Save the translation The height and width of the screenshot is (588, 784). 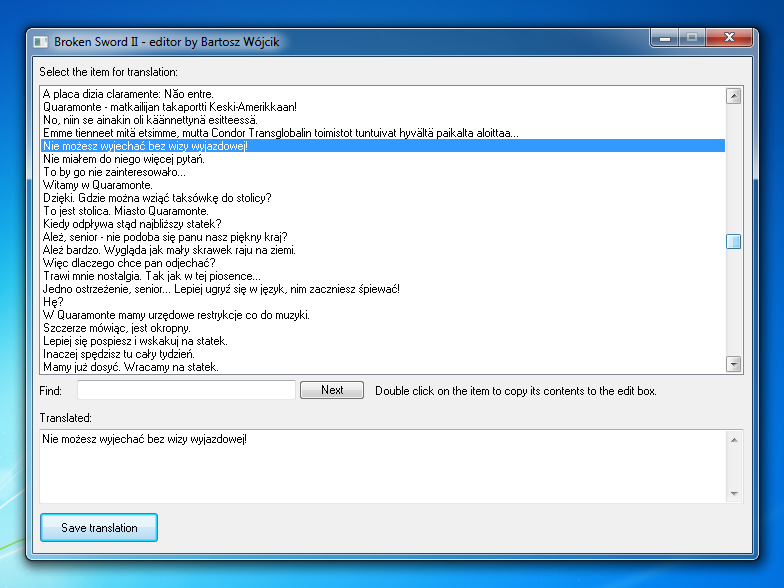tap(99, 528)
